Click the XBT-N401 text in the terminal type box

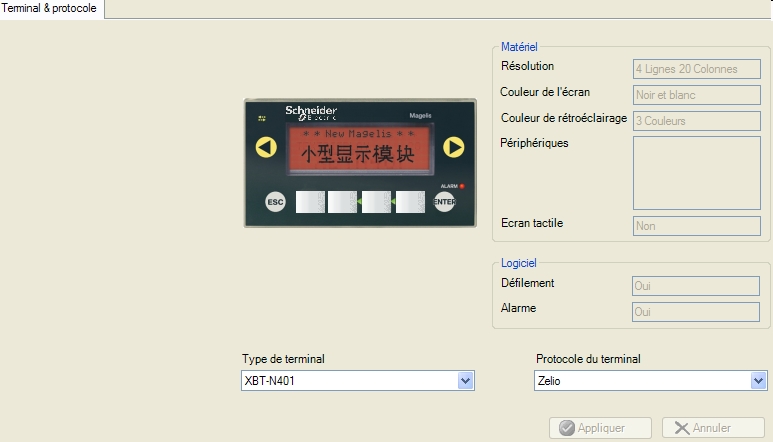click(x=269, y=381)
